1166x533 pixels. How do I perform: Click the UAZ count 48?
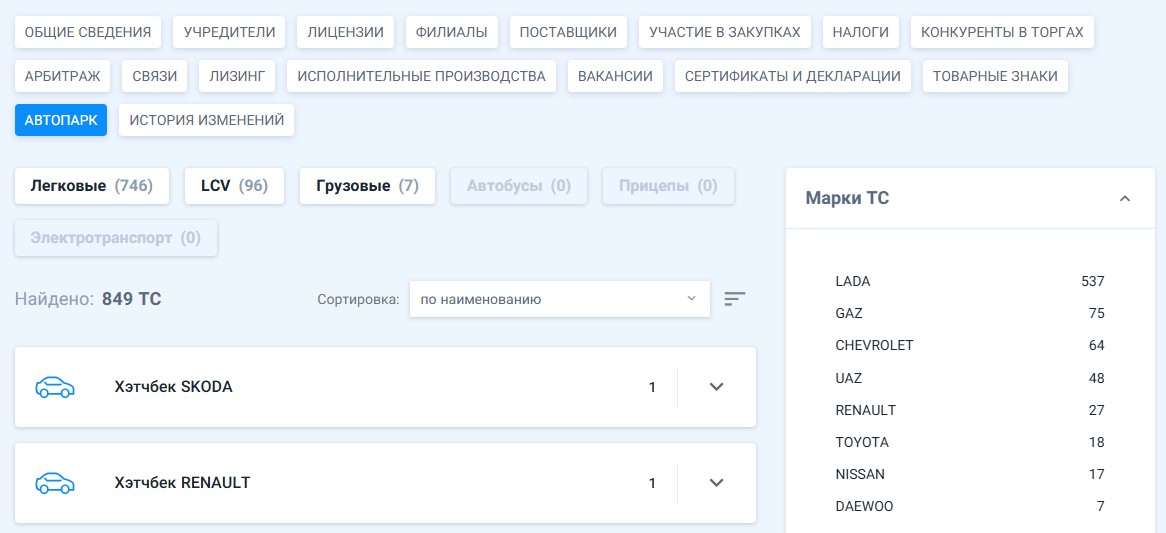click(1096, 378)
